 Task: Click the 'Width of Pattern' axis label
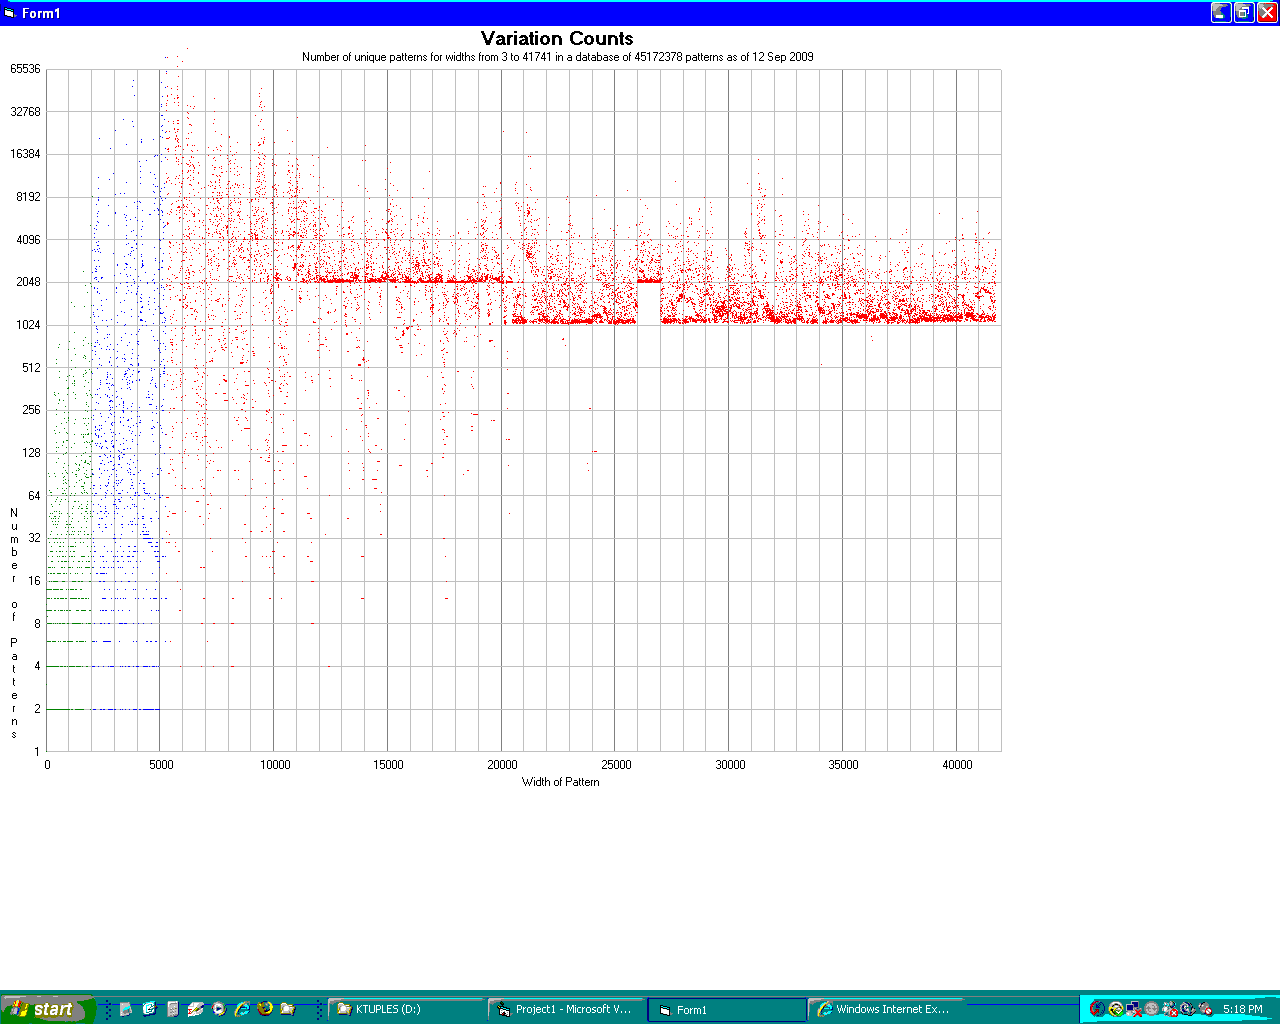tap(560, 782)
